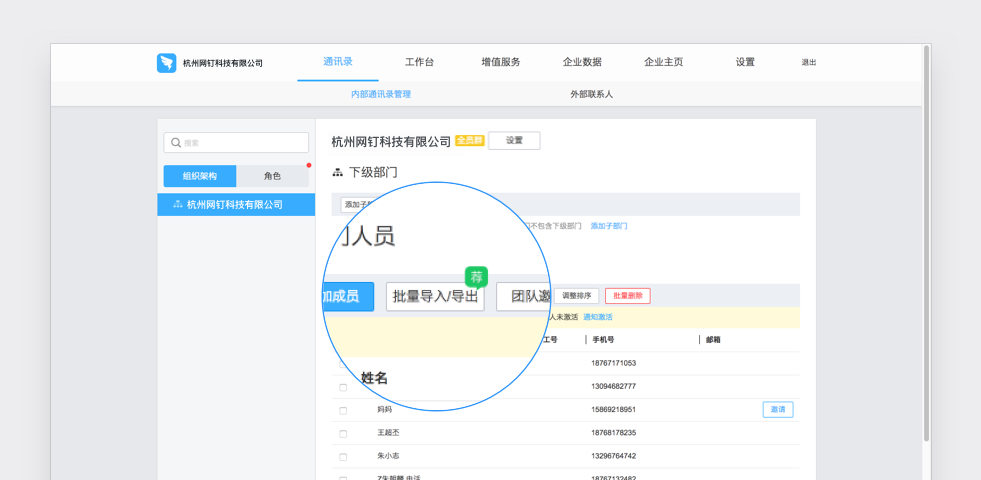Click the 下级部门 section heading
The height and width of the screenshot is (480, 981).
click(x=373, y=172)
